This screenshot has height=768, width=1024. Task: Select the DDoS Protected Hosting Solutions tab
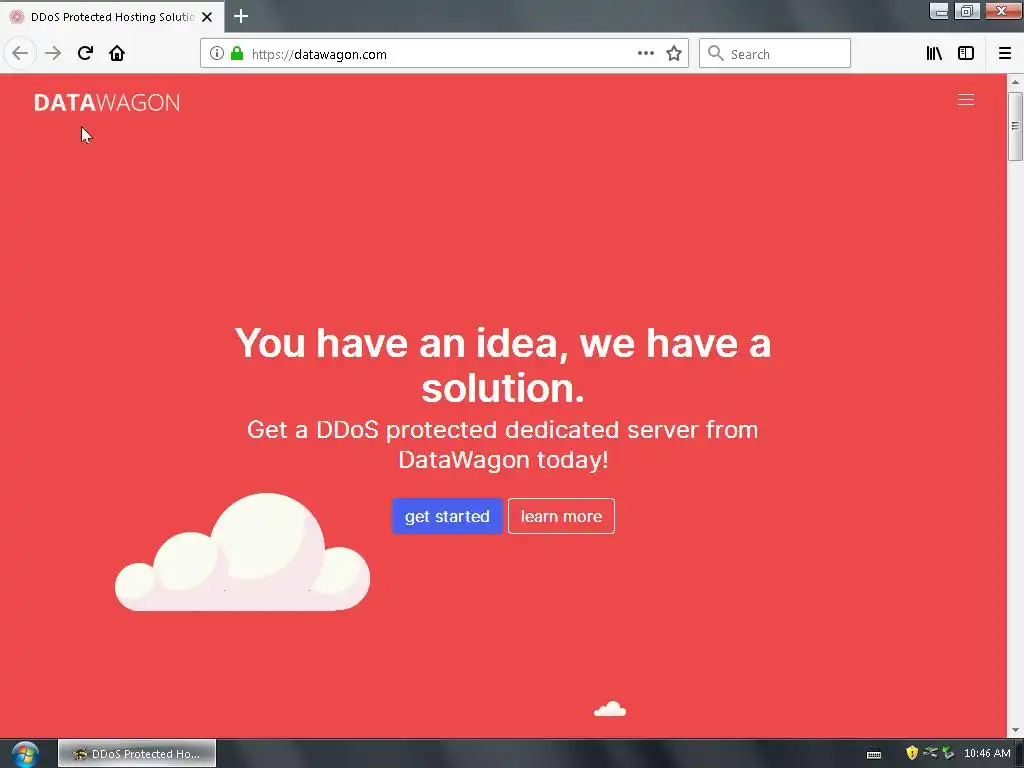point(112,17)
